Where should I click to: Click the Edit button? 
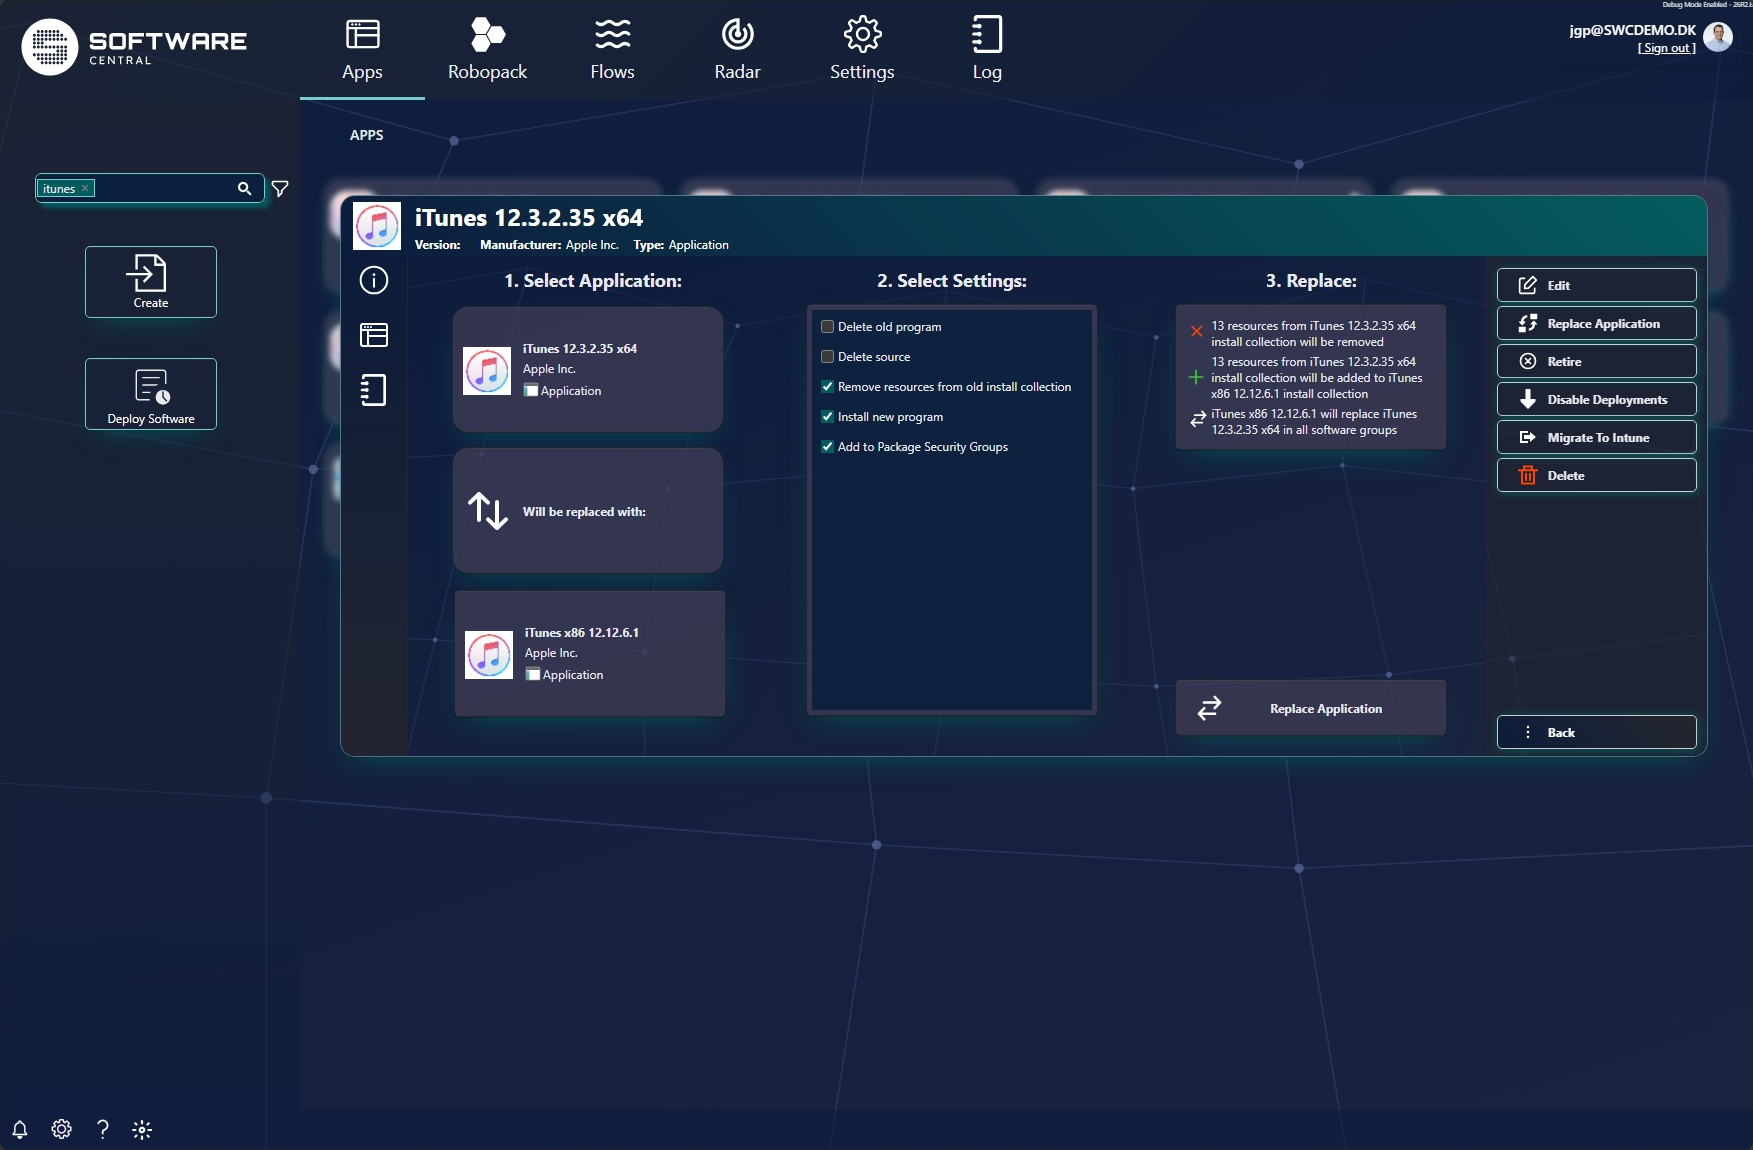click(x=1597, y=285)
